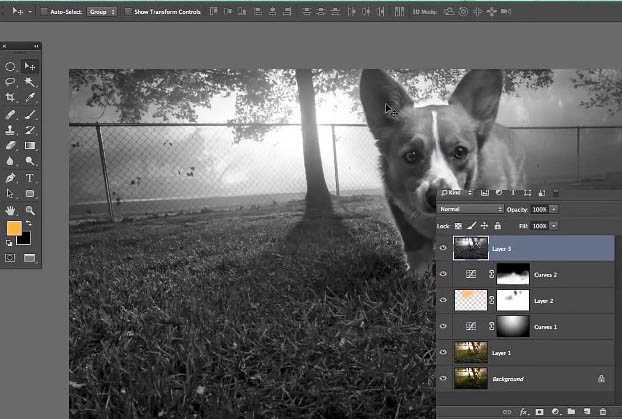Pick the Eyedropper tool
The image size is (622, 419).
coord(30,98)
